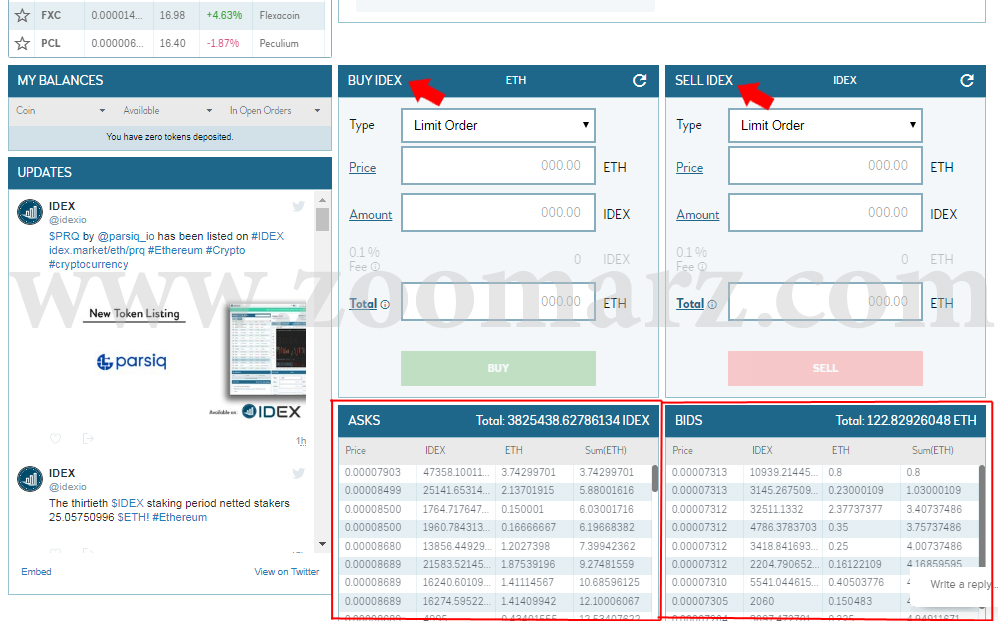Select ask price 0.00008680

373,546
